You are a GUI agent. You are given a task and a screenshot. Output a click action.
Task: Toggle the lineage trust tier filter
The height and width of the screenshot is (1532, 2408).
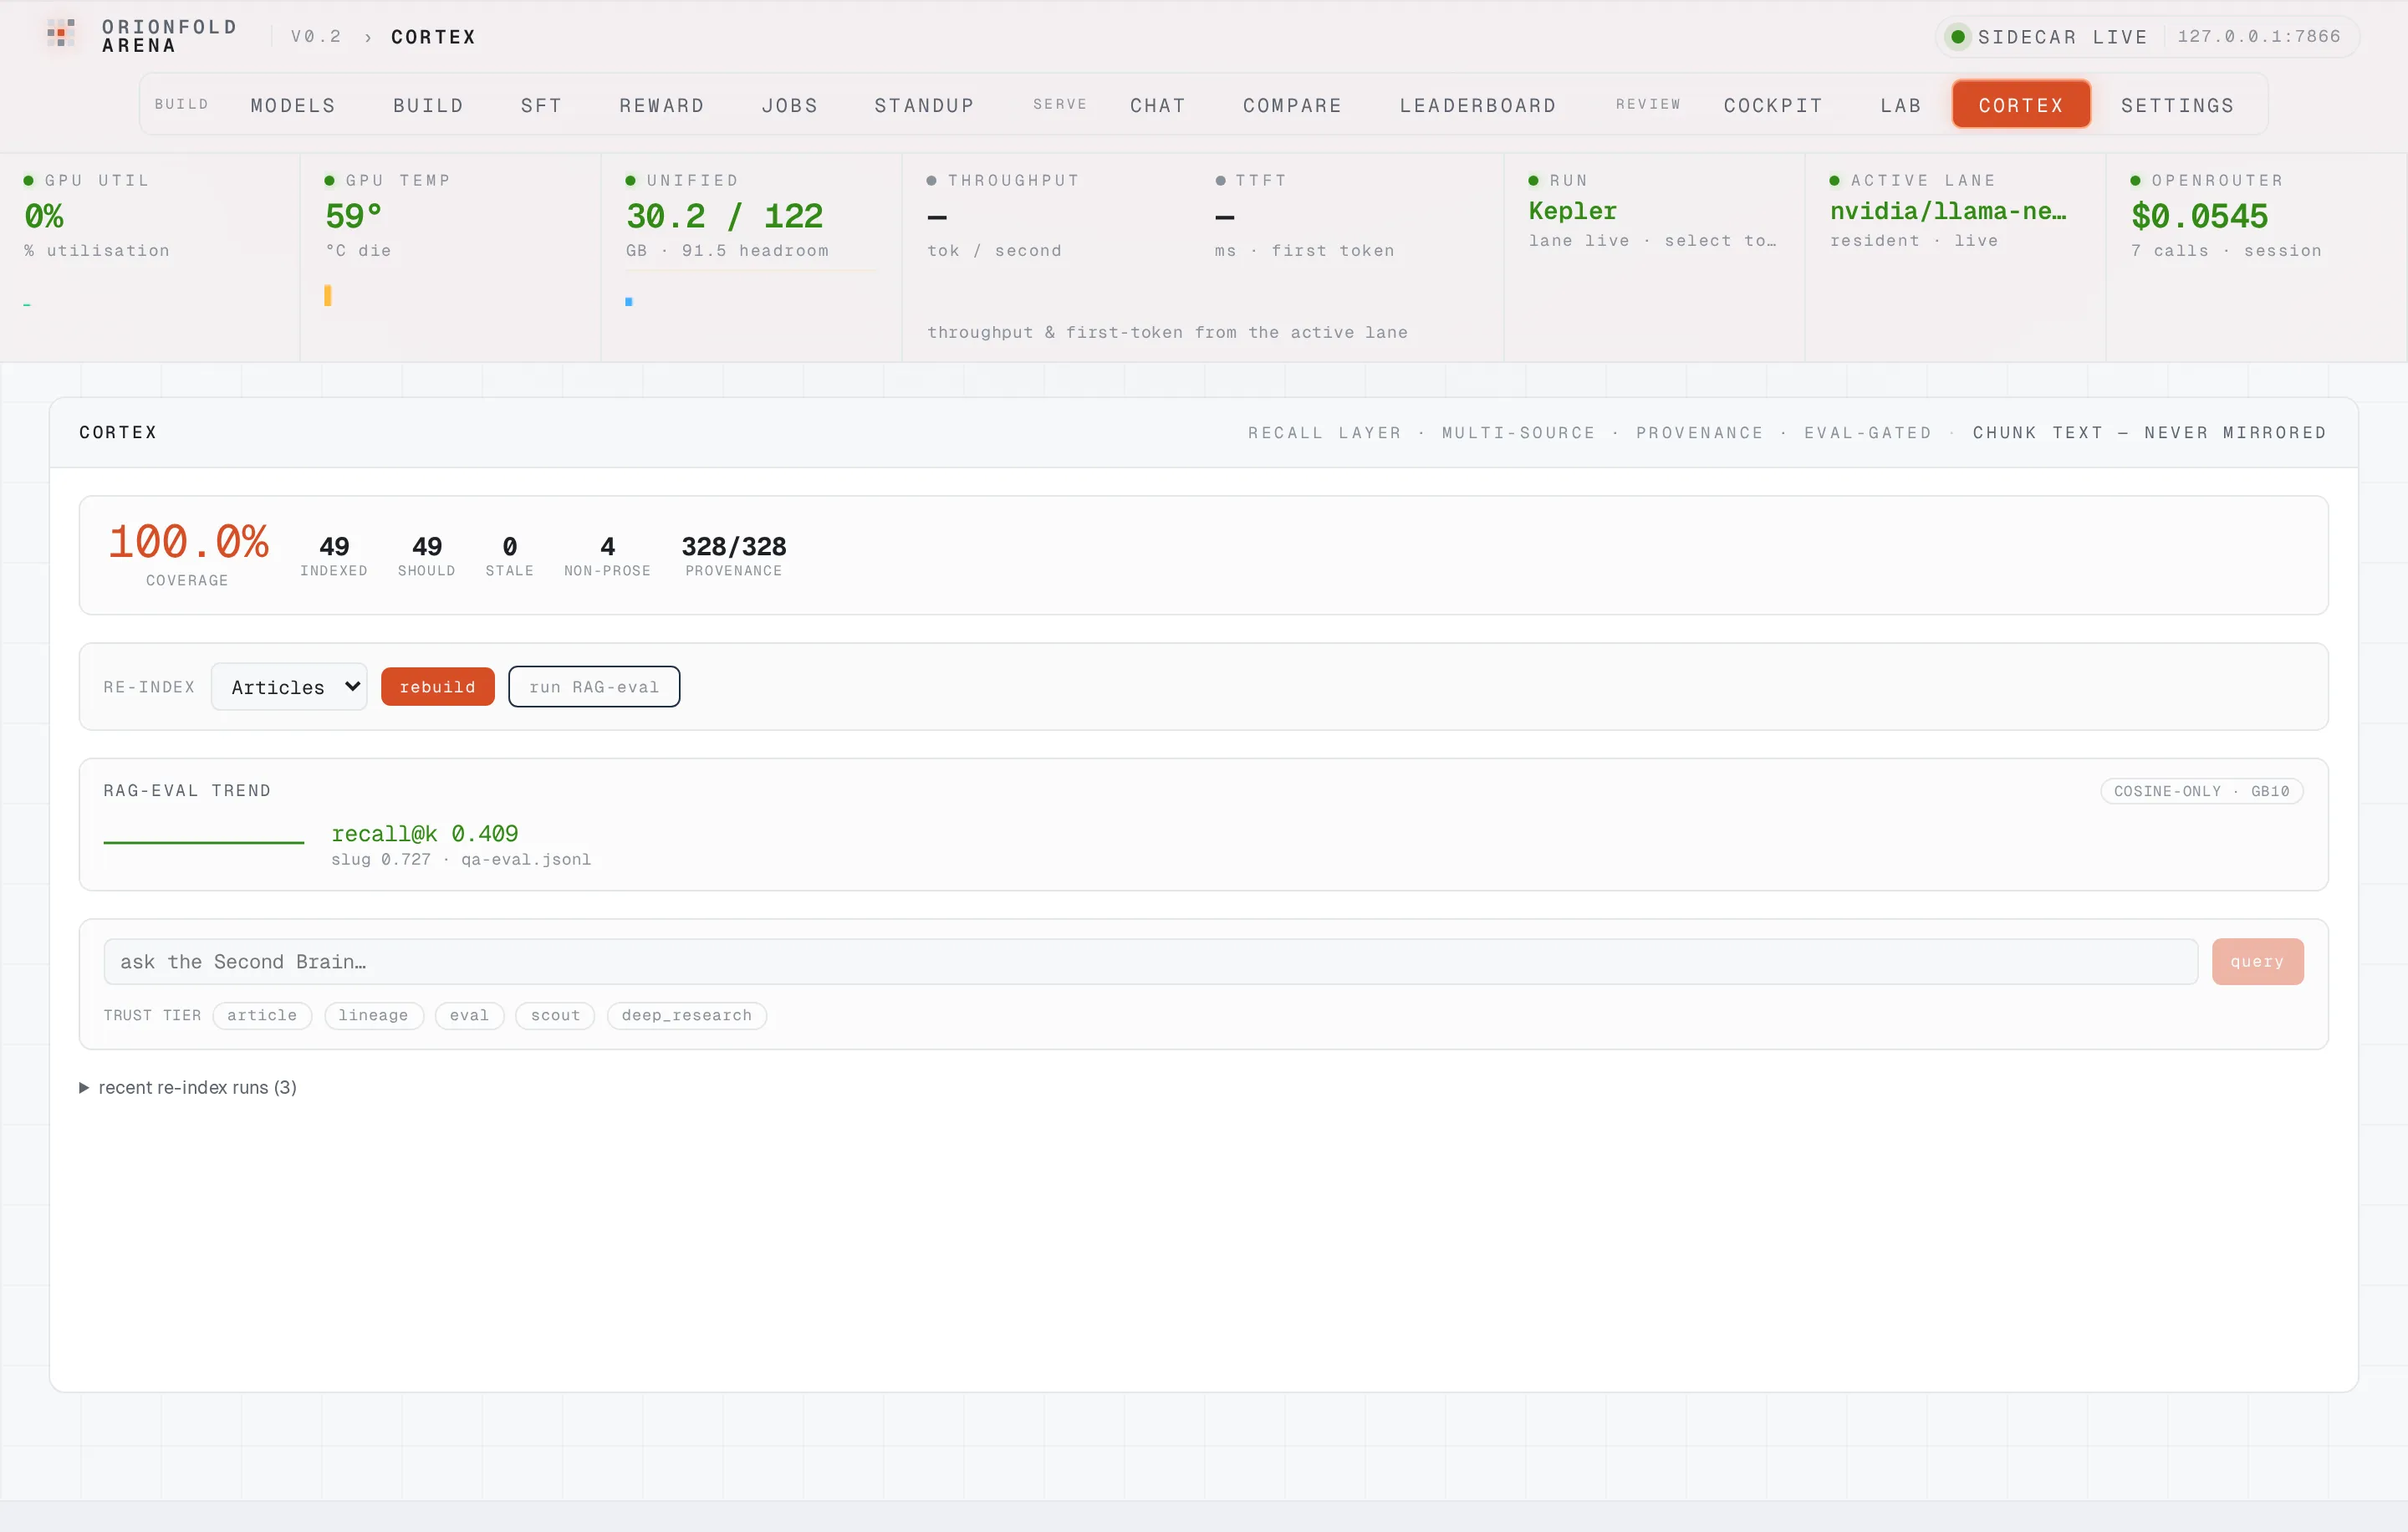click(373, 1015)
